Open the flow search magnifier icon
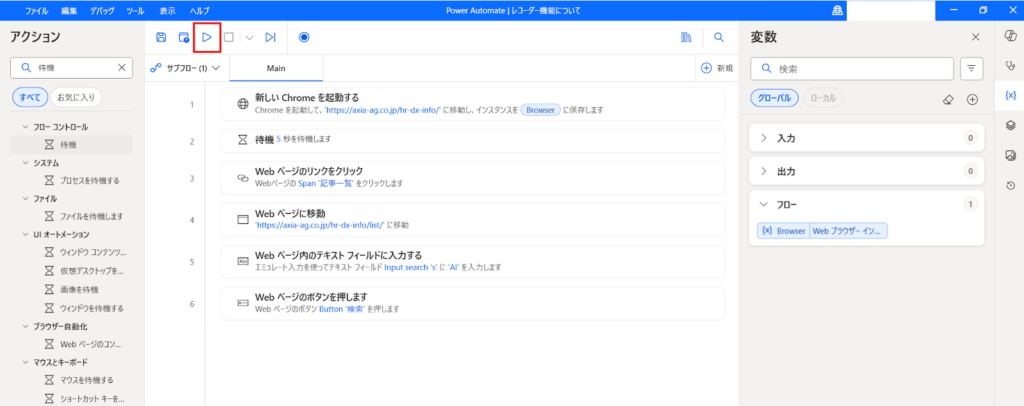The image size is (1024, 406). pyautogui.click(x=718, y=37)
